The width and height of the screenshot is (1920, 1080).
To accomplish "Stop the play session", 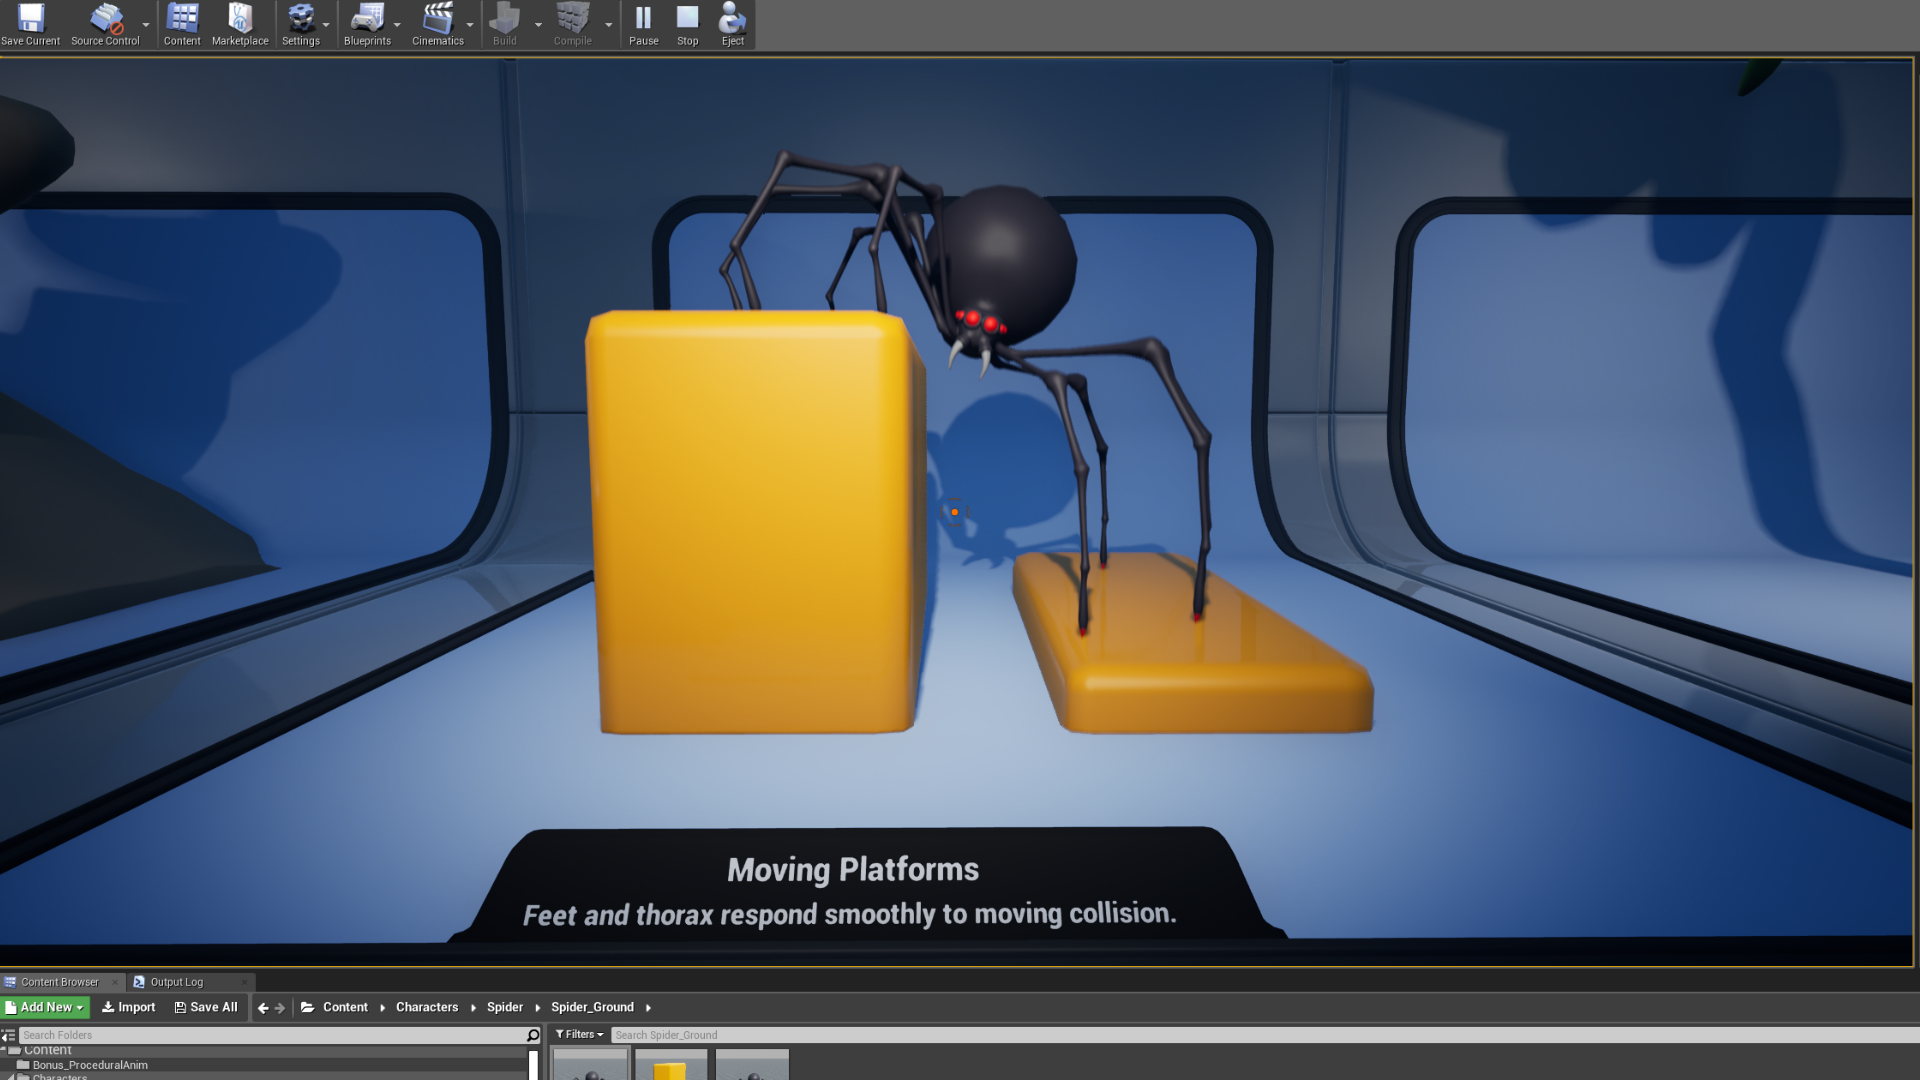I will pos(687,24).
